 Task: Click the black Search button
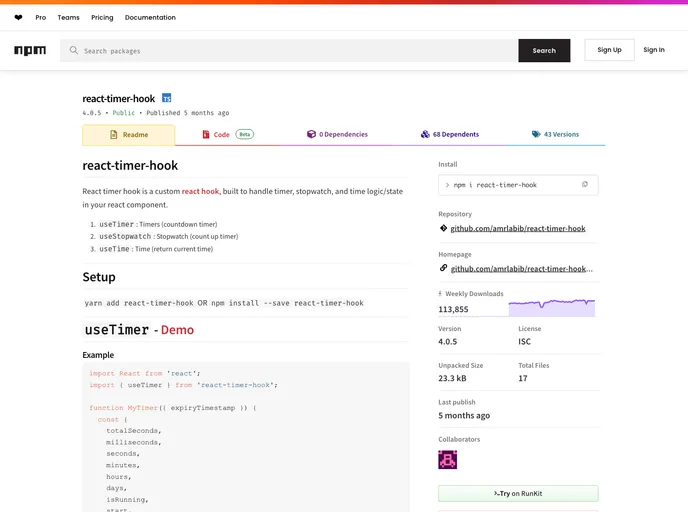click(x=544, y=50)
